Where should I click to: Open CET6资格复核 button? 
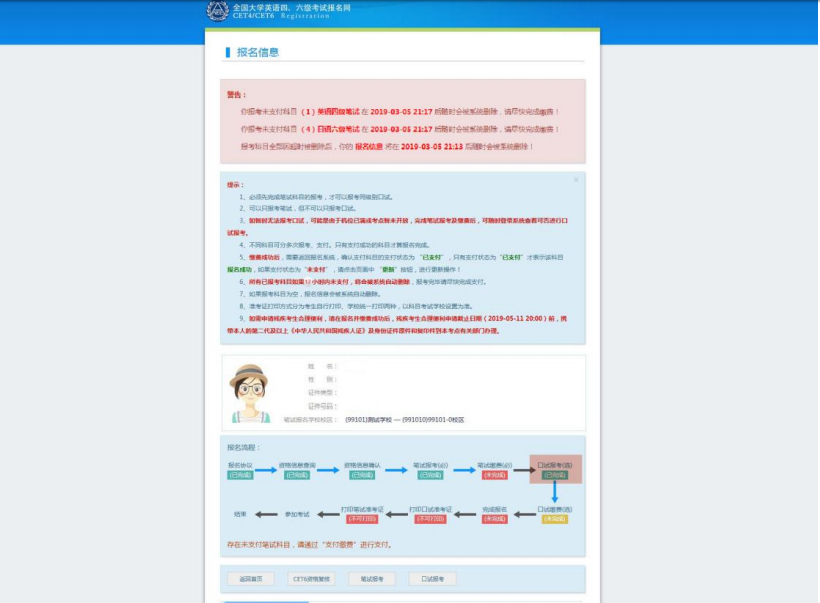[311, 578]
